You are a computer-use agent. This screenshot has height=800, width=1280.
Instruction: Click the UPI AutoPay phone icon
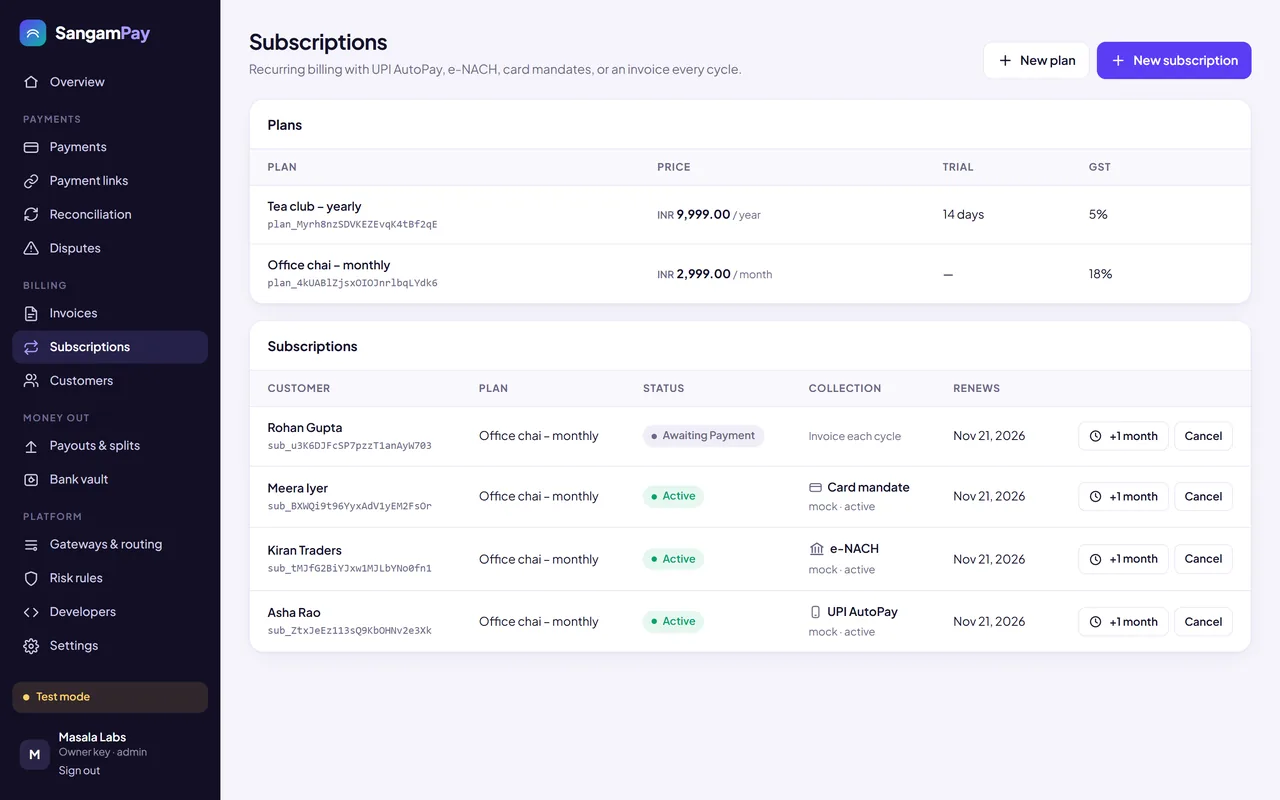point(815,612)
